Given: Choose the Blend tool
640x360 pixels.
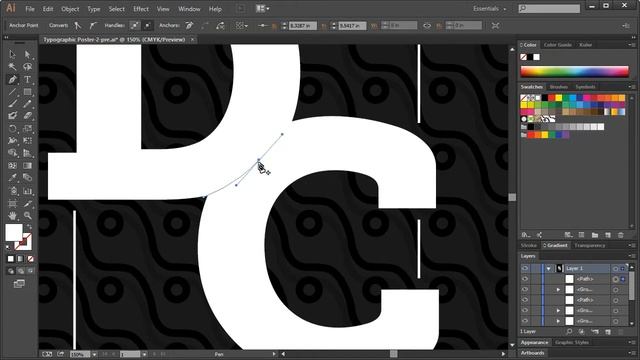Looking at the screenshot, I should (x=27, y=178).
